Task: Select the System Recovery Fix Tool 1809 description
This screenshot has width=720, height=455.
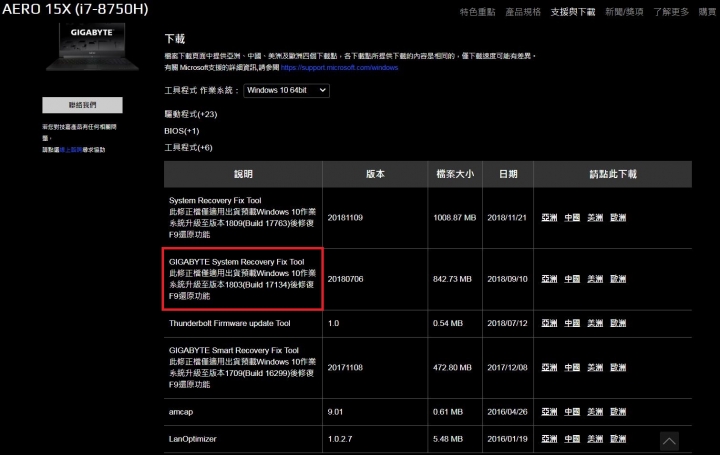Action: pos(242,218)
